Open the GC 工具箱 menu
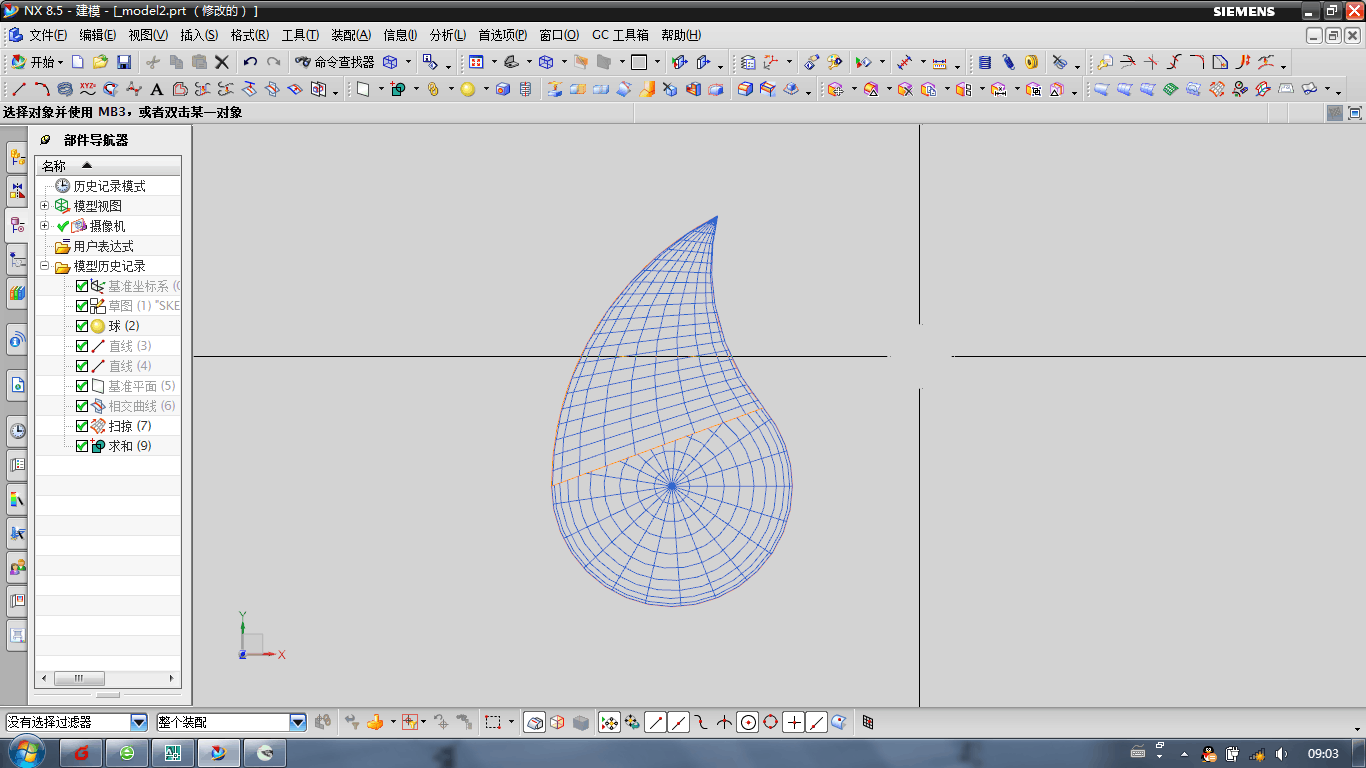Viewport: 1366px width, 768px height. point(620,35)
